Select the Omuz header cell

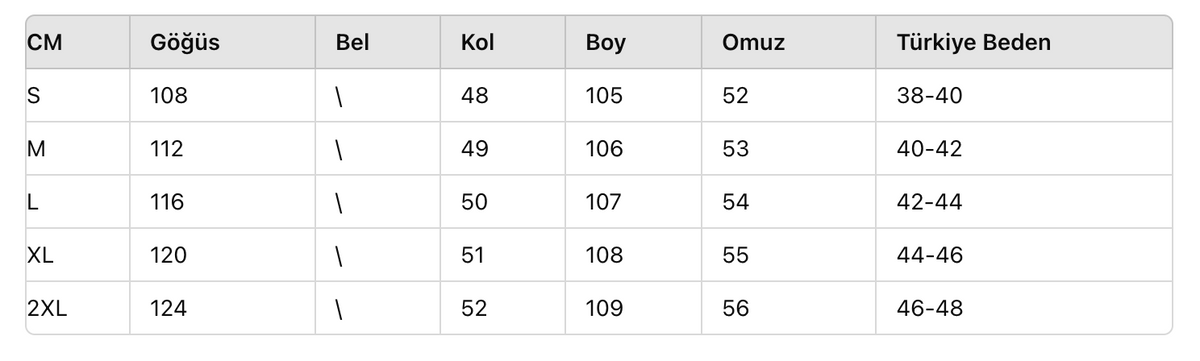pos(753,43)
